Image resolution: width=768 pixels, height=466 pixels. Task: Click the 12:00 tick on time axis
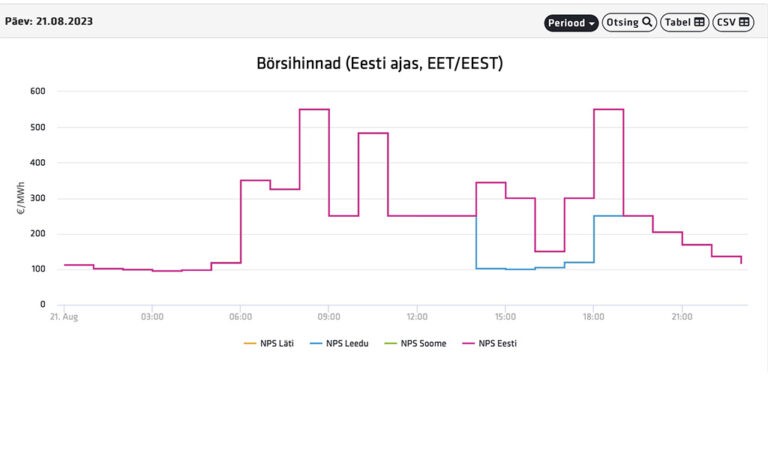coord(417,316)
